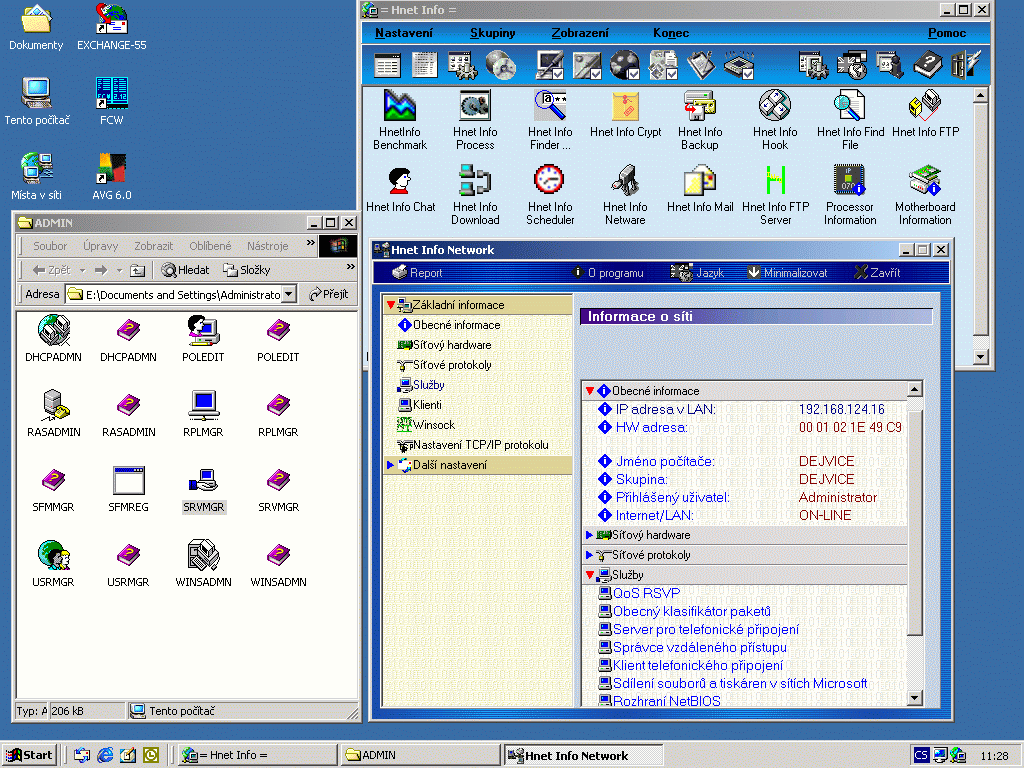Open the Zobrazení menu

(580, 33)
